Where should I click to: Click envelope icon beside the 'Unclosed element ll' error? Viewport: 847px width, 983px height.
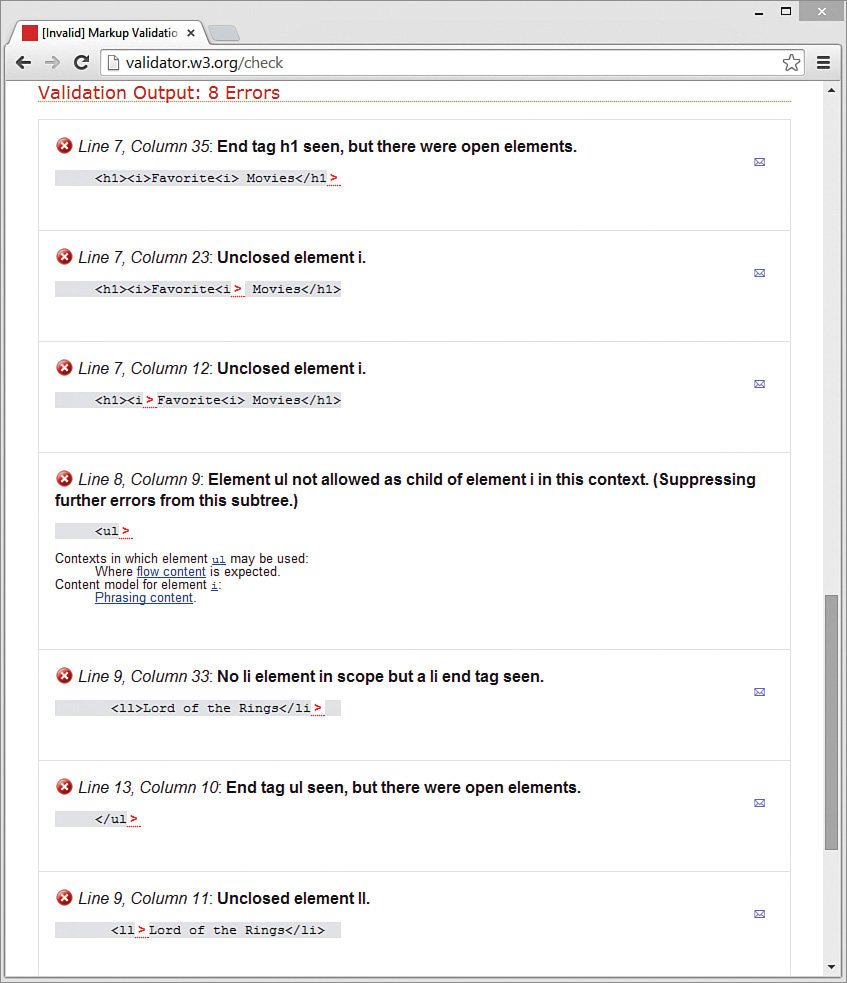coord(759,913)
